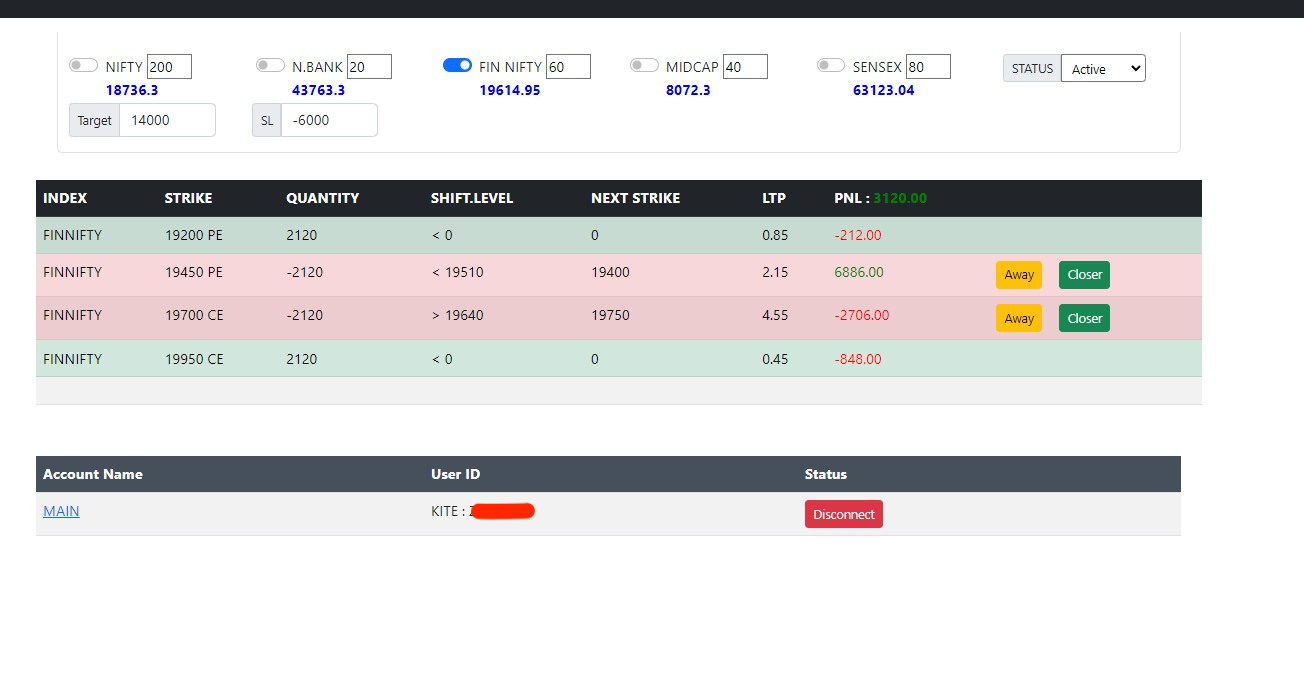The image size is (1304, 687).
Task: Click the red Disconnect button
Action: point(843,514)
